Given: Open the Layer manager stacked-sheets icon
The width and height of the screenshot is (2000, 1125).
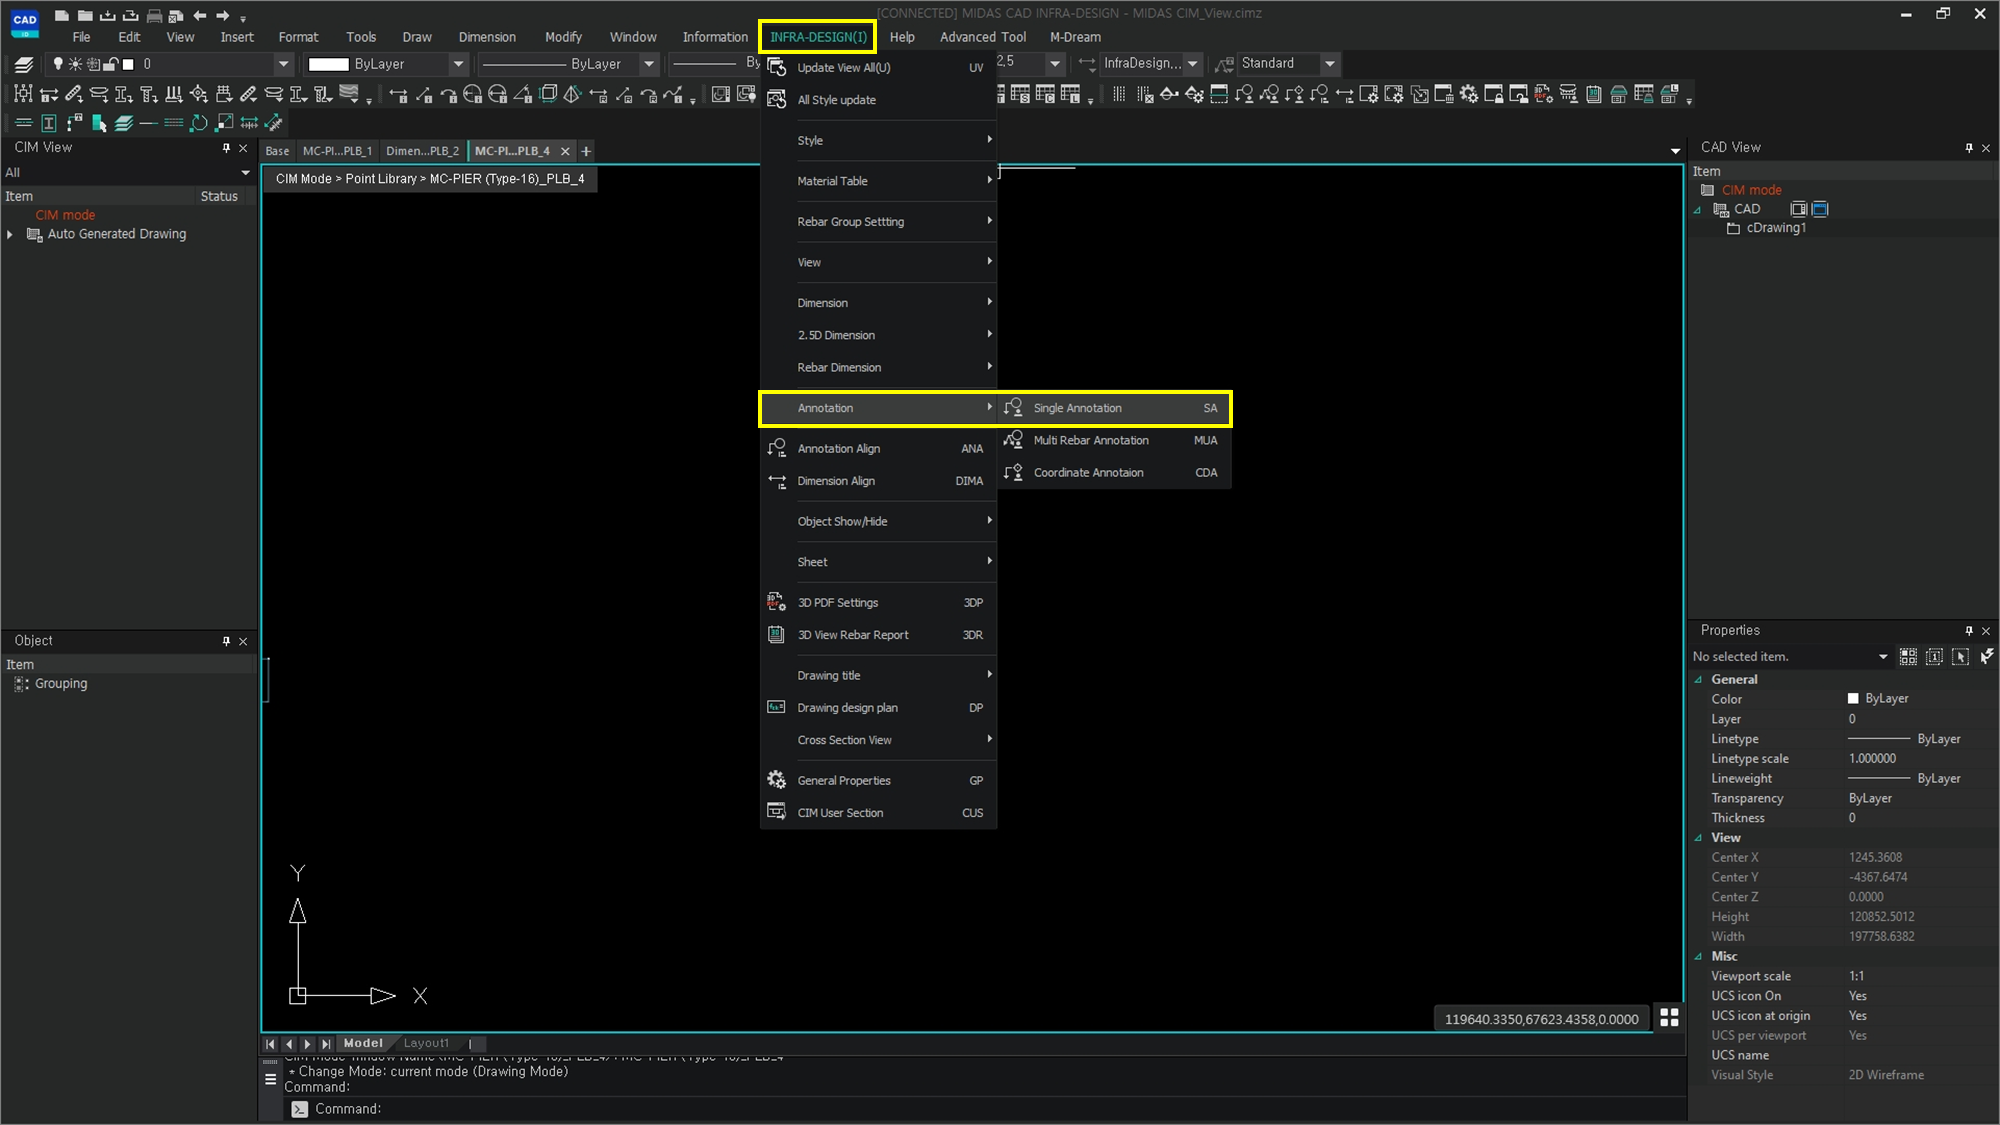Looking at the screenshot, I should pos(24,64).
